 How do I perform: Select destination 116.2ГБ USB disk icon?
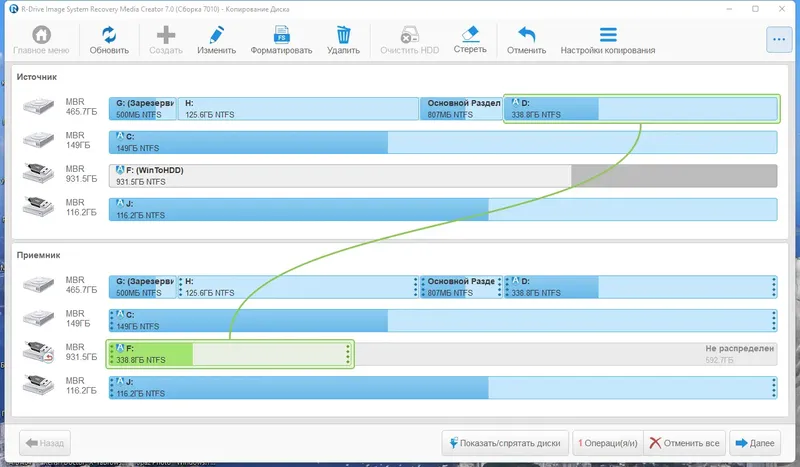tap(38, 386)
